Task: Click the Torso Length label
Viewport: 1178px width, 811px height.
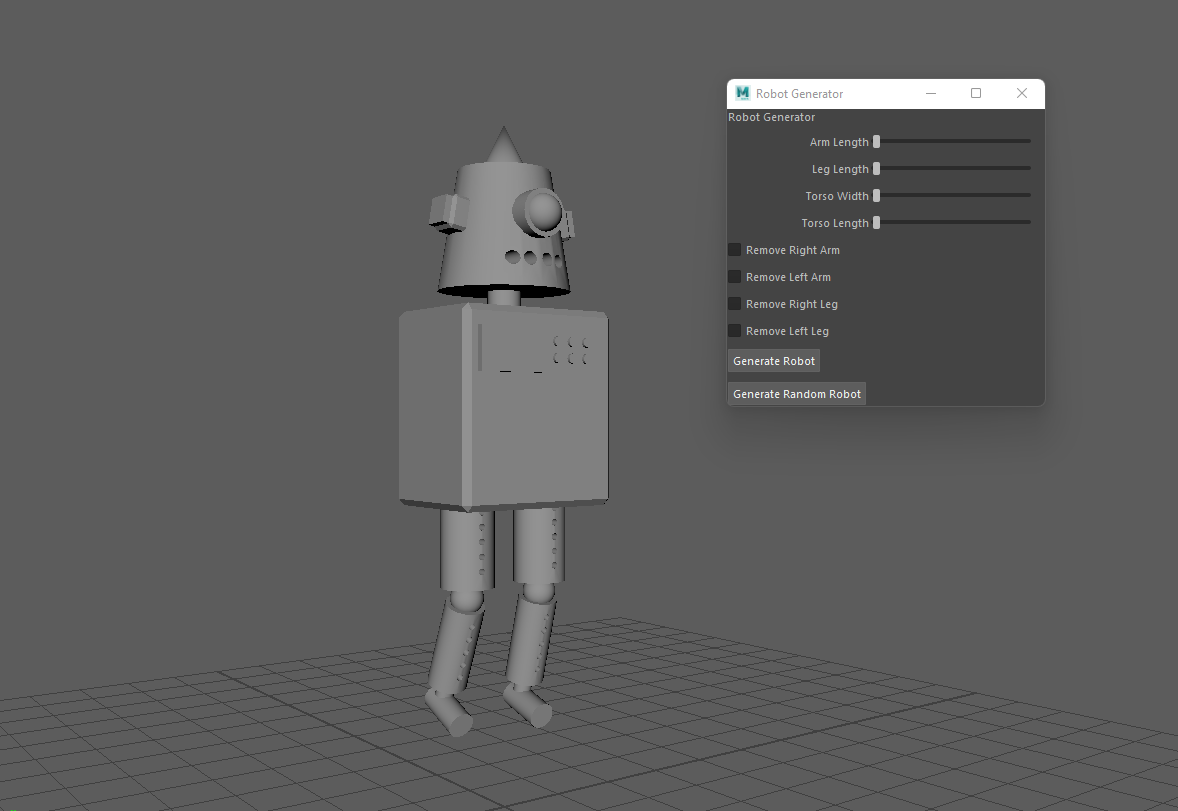Action: pyautogui.click(x=835, y=223)
